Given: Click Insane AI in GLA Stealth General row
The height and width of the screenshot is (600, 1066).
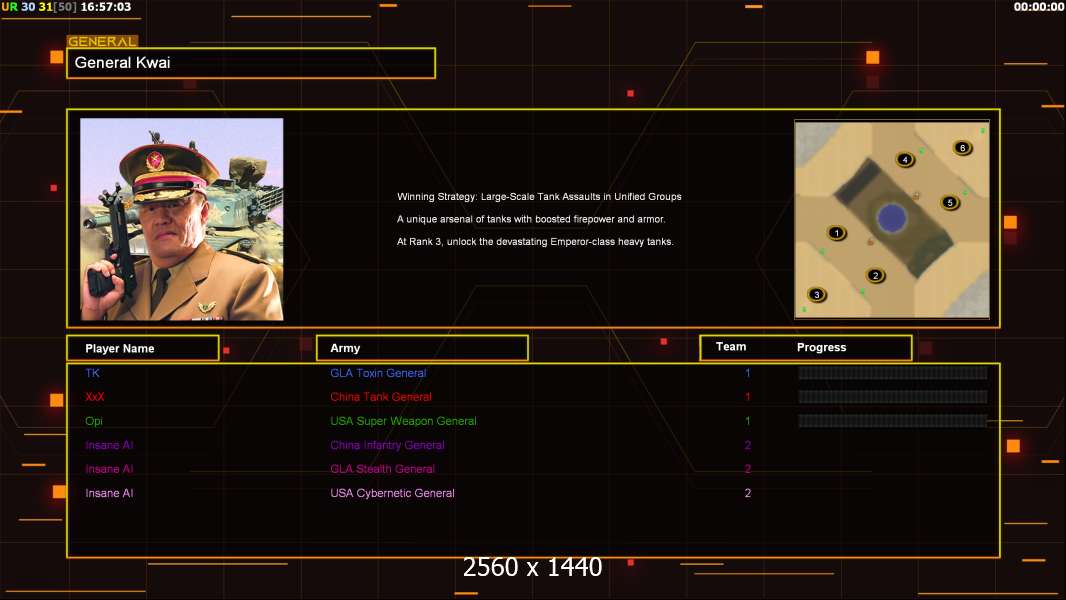Looking at the screenshot, I should click(x=109, y=469).
